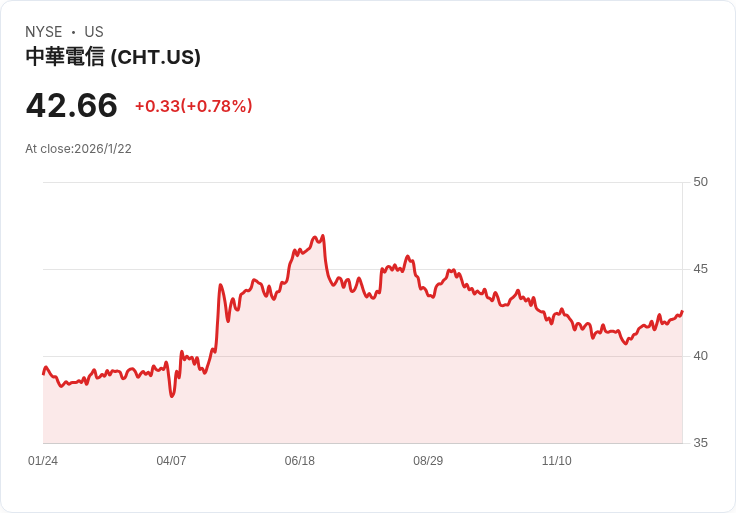Select the 04/07 x-axis date label
The width and height of the screenshot is (736, 513).
coord(171,461)
